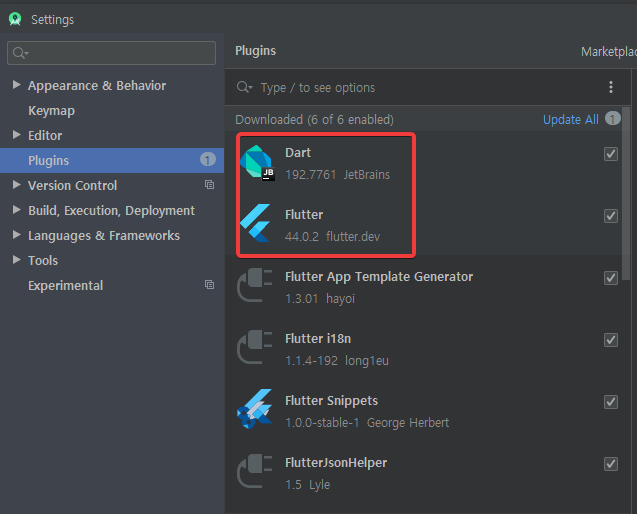Select the Flutter plugin name
Image resolution: width=637 pixels, height=514 pixels.
click(304, 215)
